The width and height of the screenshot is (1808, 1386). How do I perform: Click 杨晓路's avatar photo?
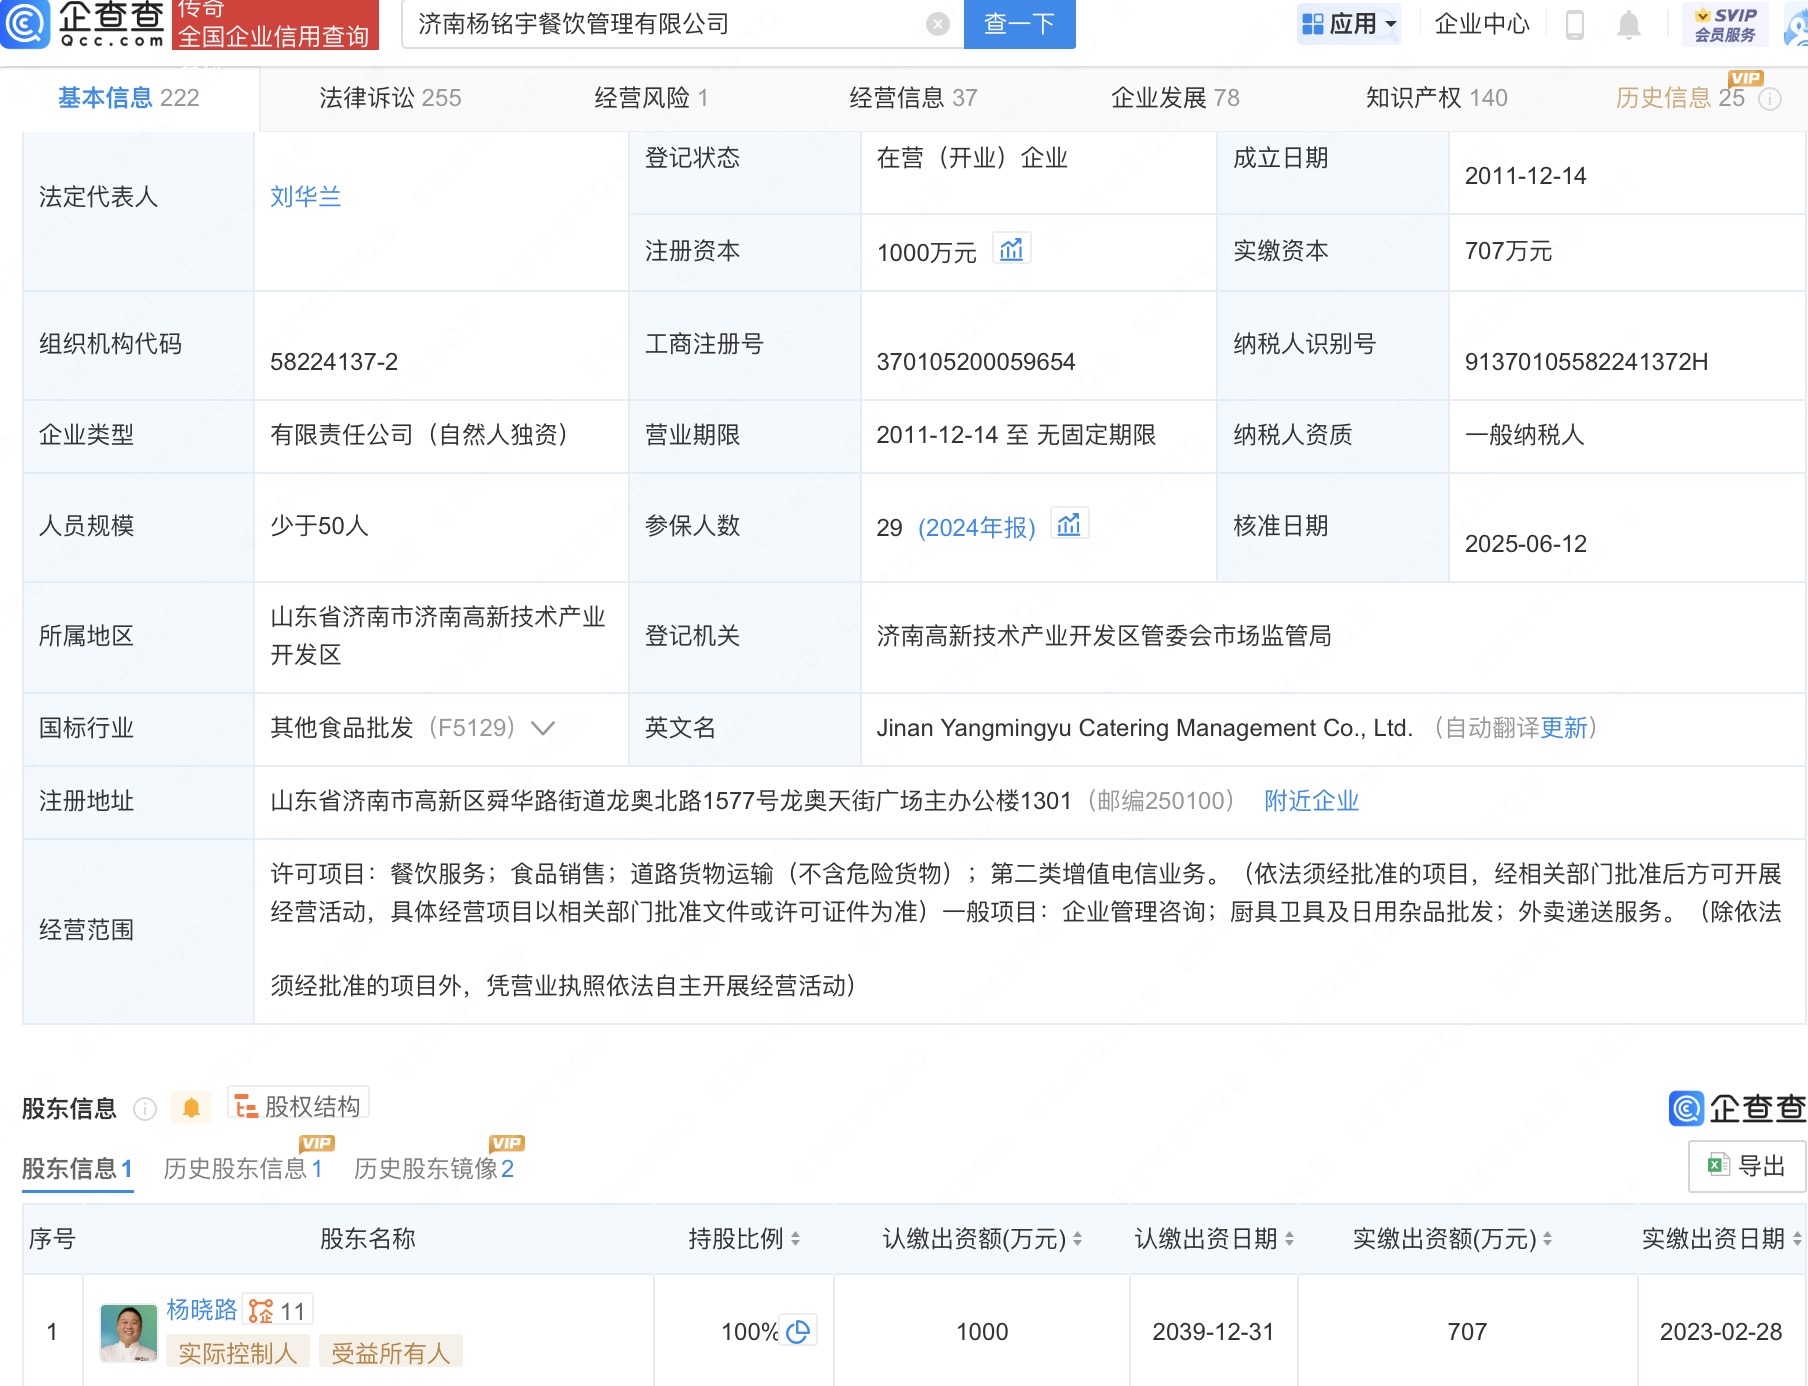coord(129,1333)
